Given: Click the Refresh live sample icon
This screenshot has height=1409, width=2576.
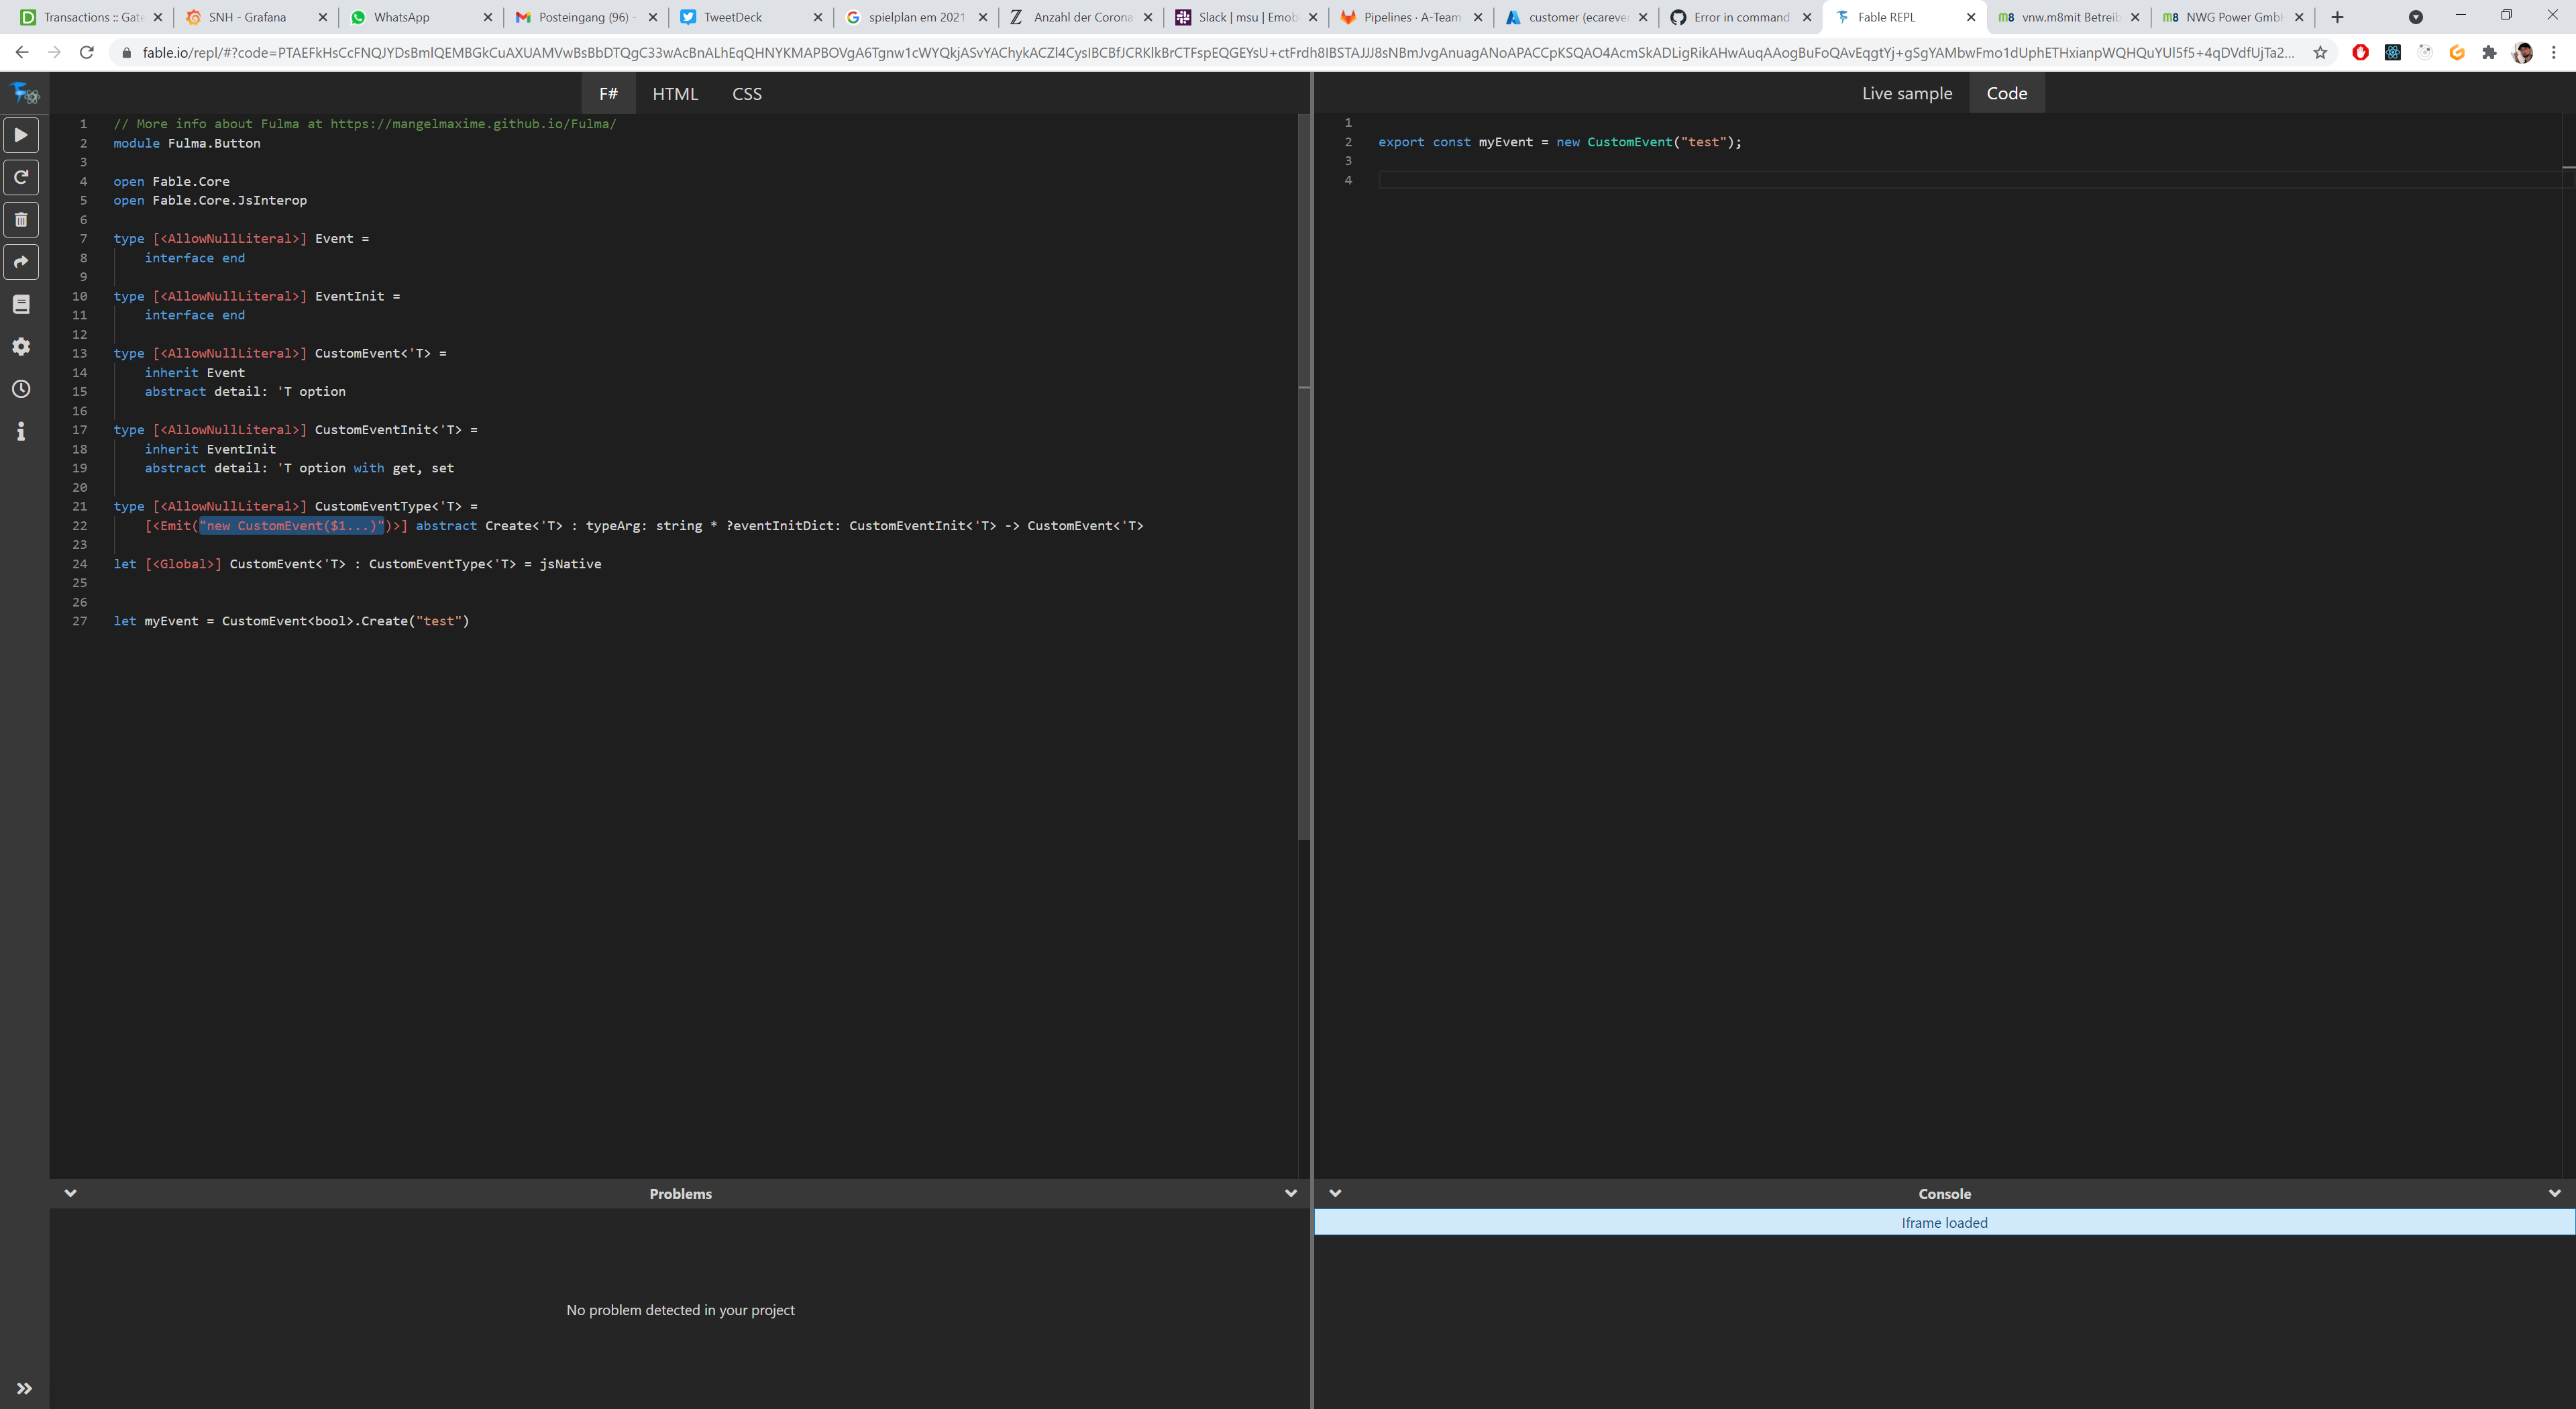Looking at the screenshot, I should [x=20, y=177].
